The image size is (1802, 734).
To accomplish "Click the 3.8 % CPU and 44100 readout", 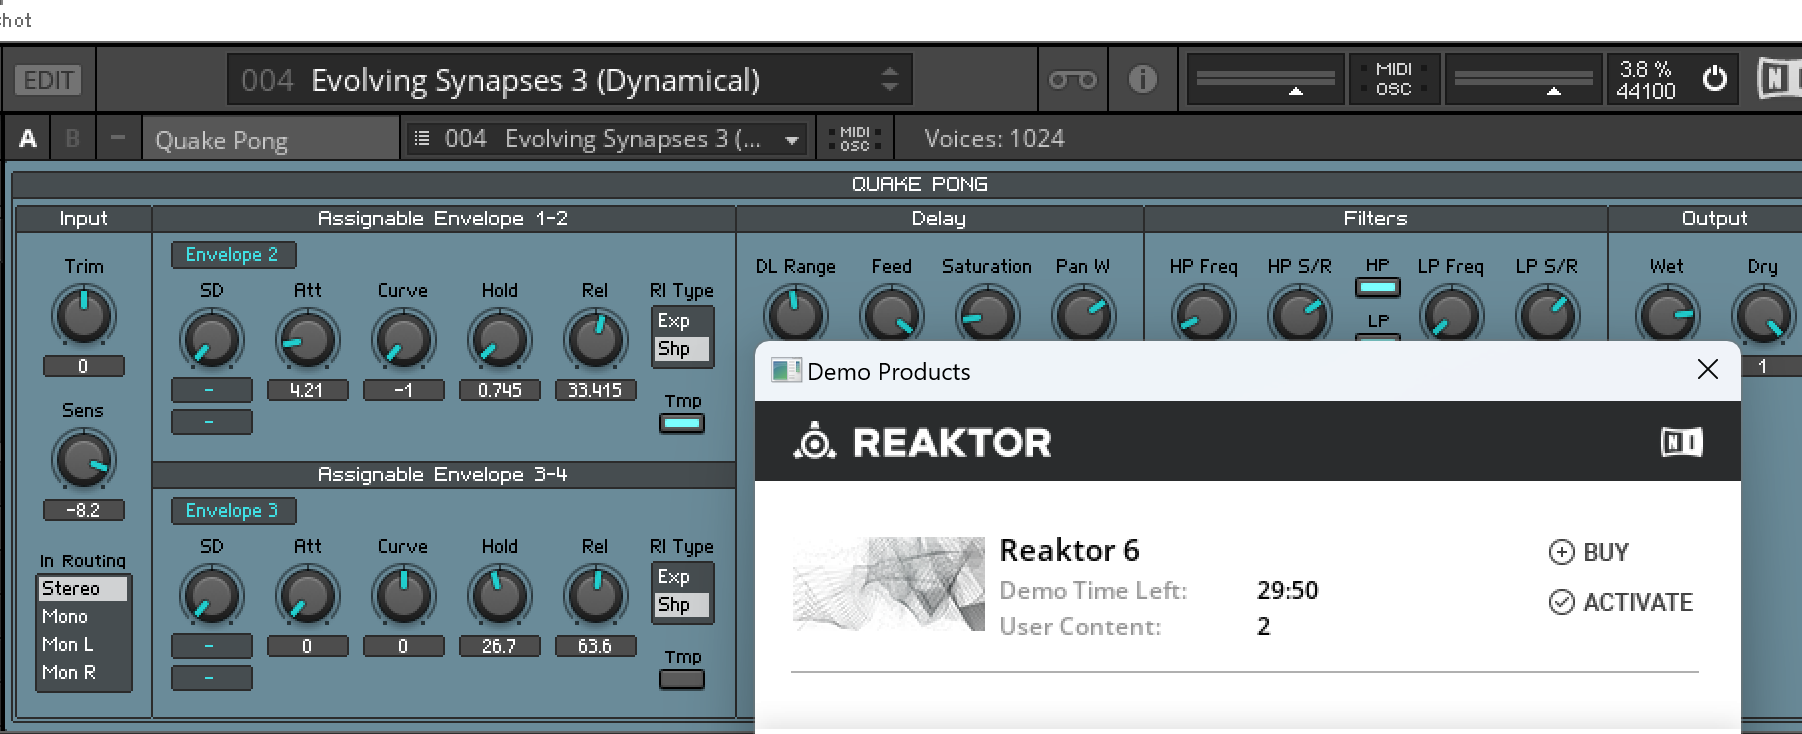I will (1646, 80).
